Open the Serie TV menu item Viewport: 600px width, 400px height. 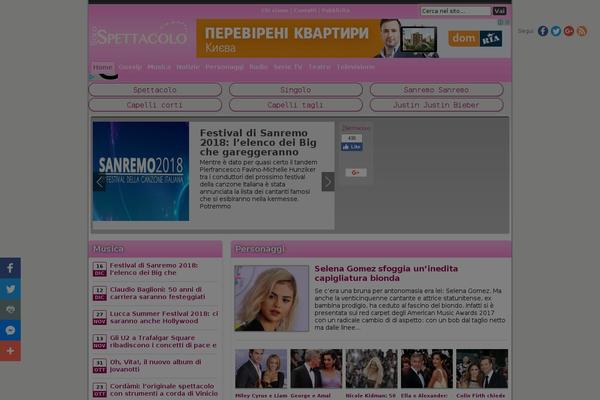point(288,67)
